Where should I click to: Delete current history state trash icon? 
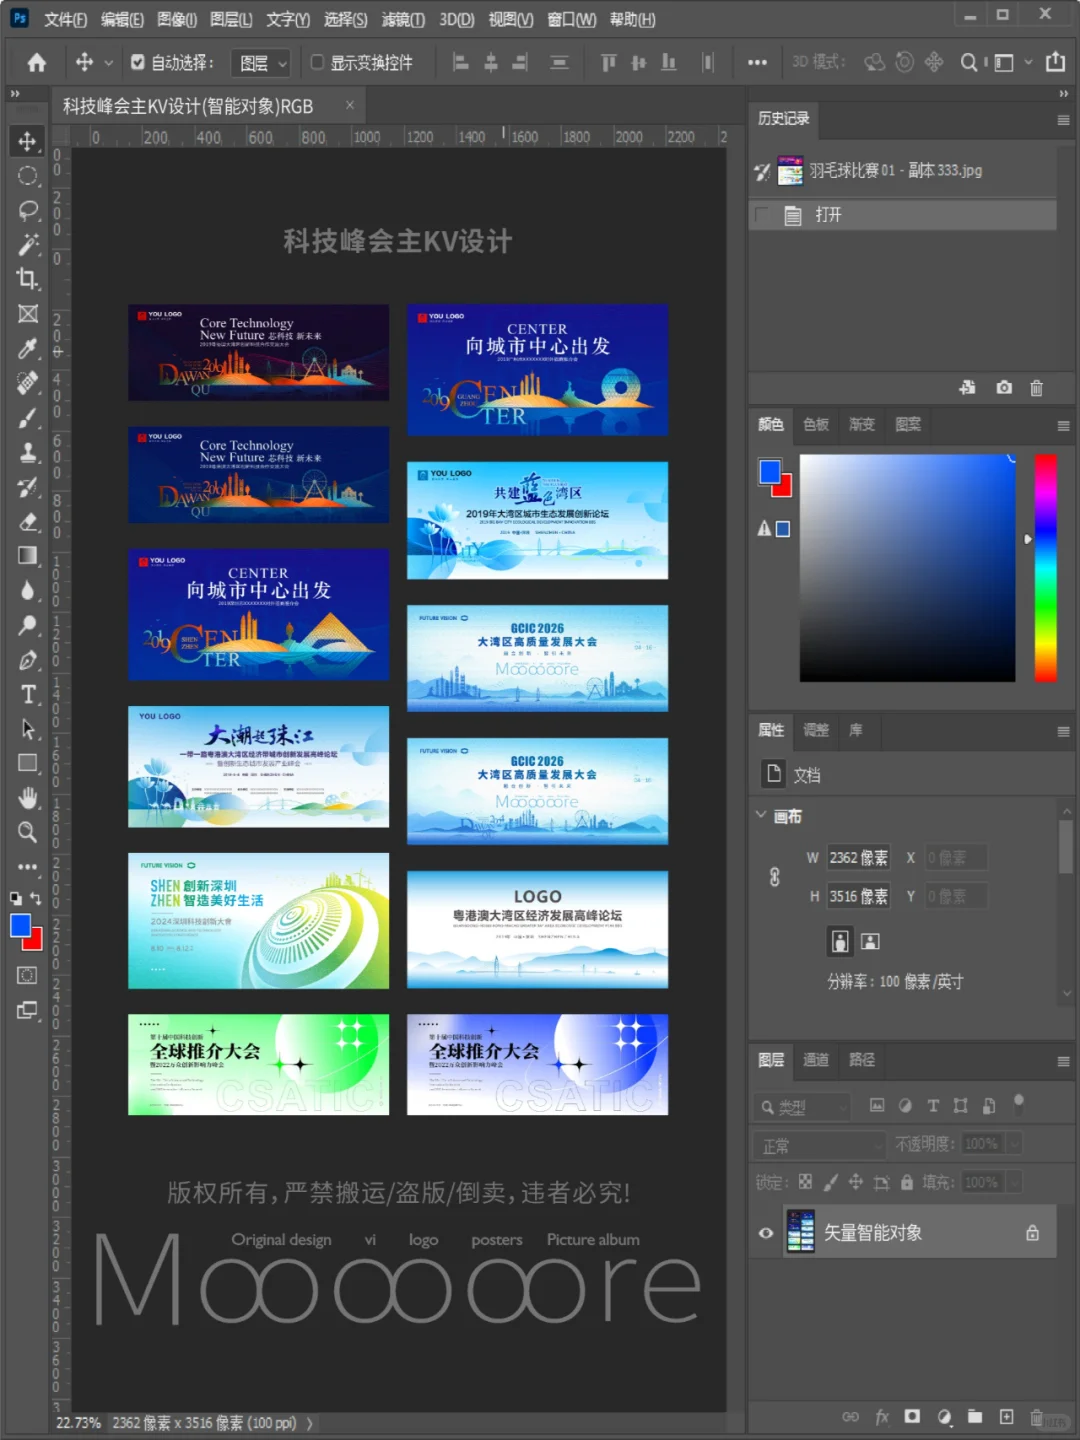[x=1037, y=388]
